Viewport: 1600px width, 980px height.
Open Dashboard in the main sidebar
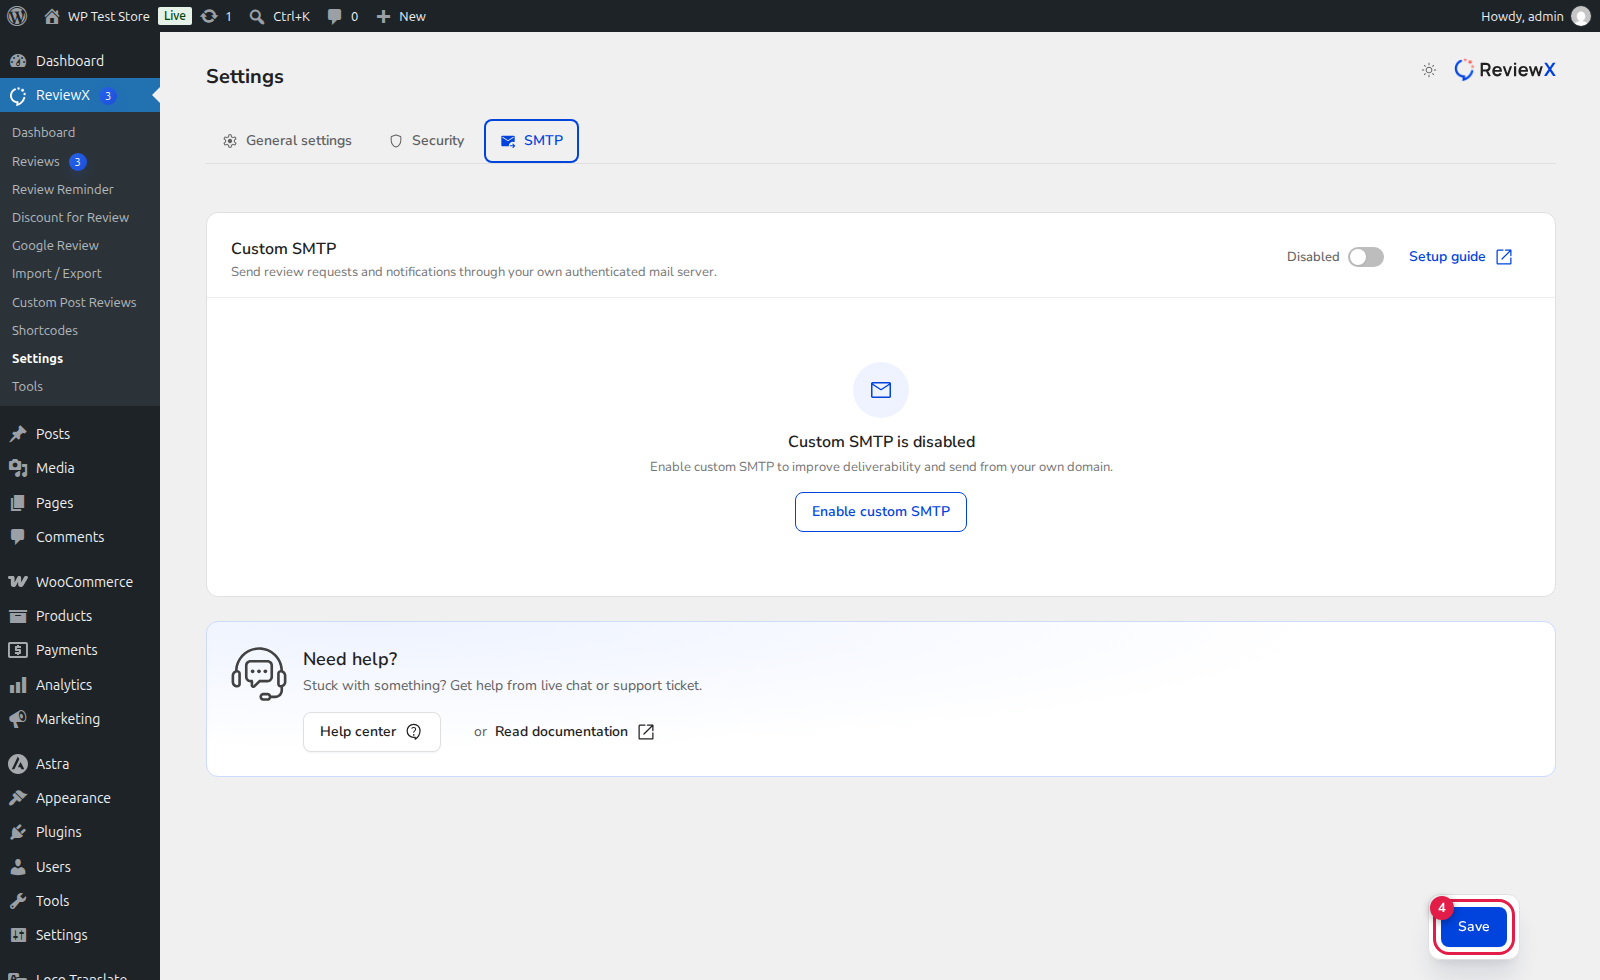pos(80,61)
